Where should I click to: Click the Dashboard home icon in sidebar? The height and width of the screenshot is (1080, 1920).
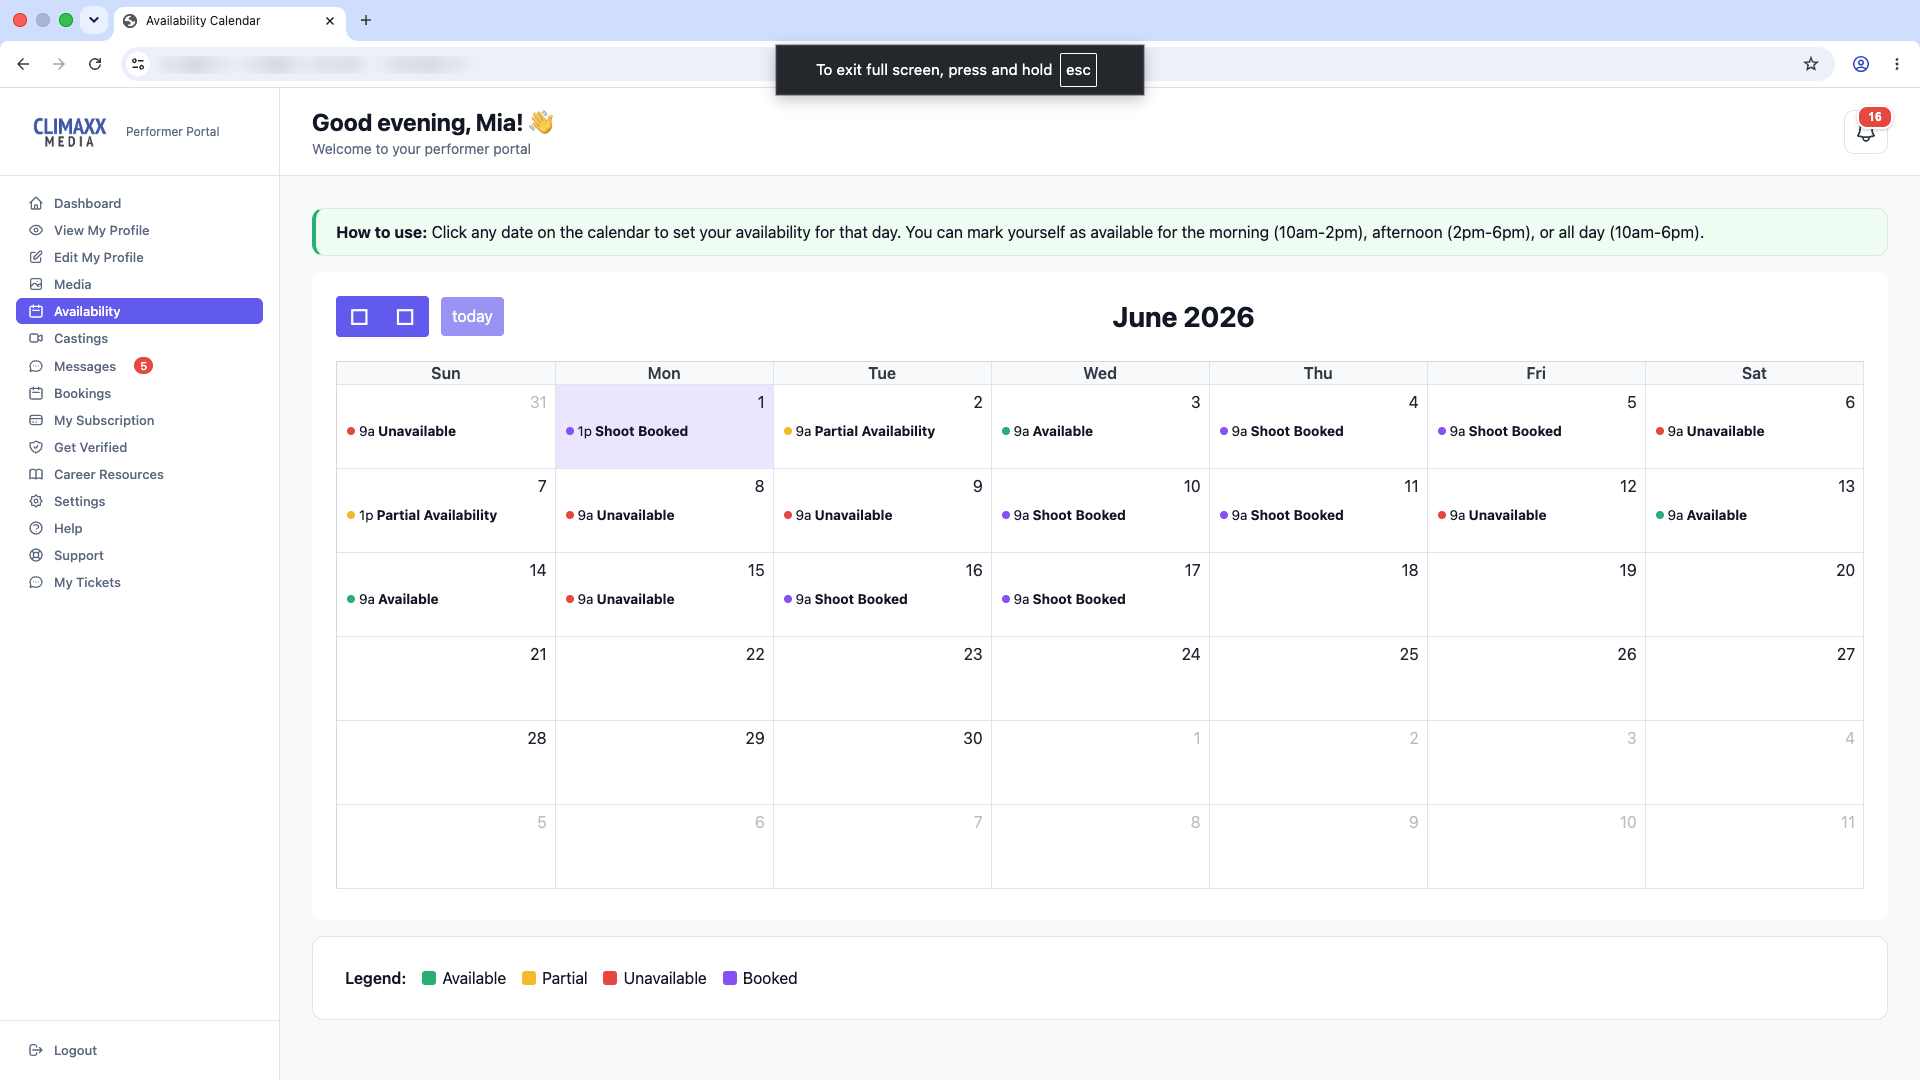click(36, 203)
